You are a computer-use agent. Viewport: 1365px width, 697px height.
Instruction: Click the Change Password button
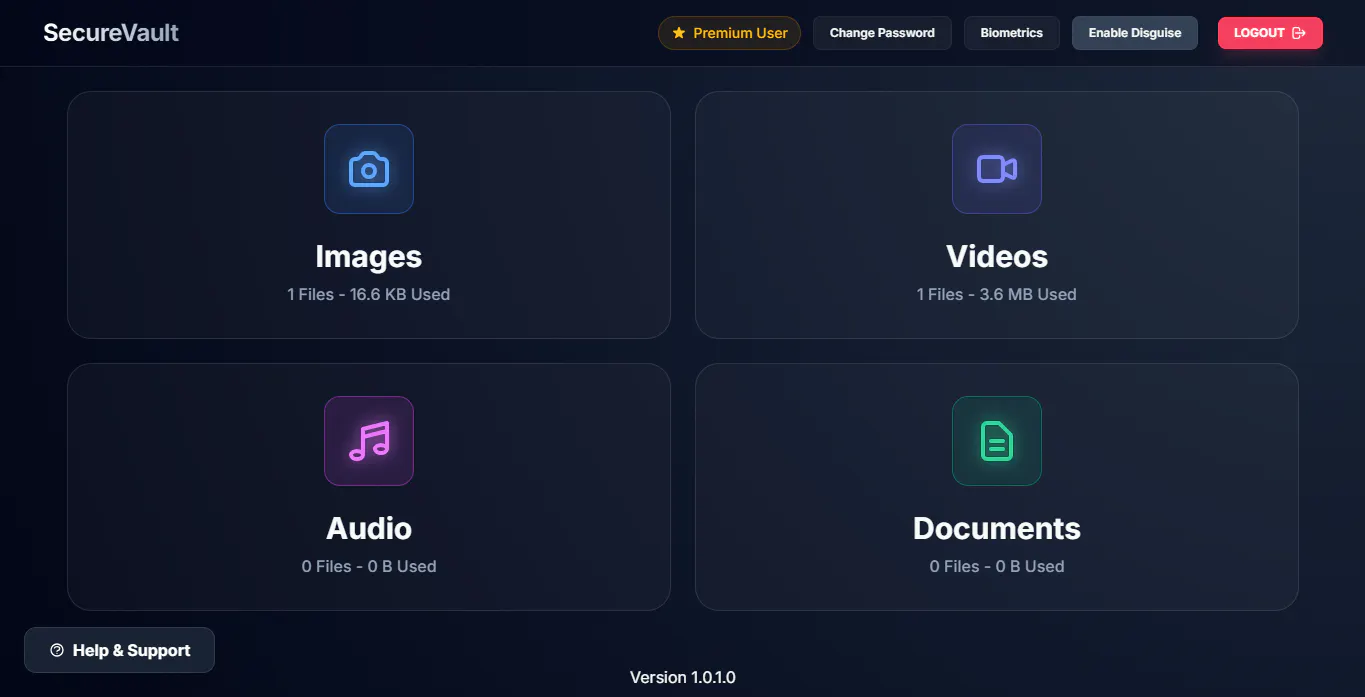[882, 33]
